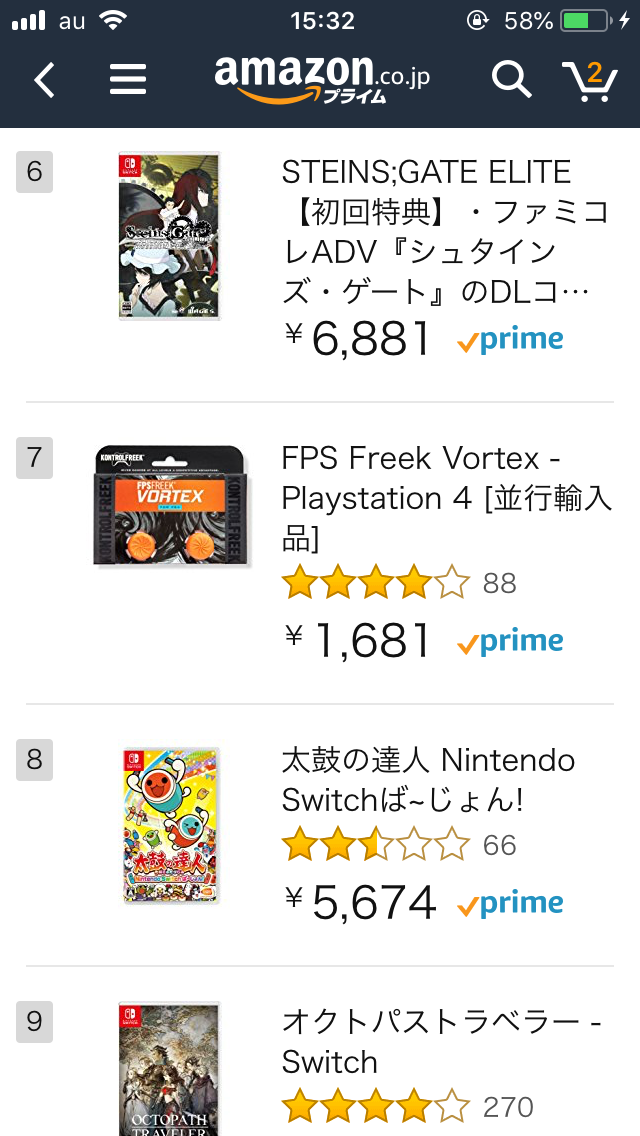Tap the ¥1,681 price
640x1136 pixels.
pyautogui.click(x=360, y=640)
